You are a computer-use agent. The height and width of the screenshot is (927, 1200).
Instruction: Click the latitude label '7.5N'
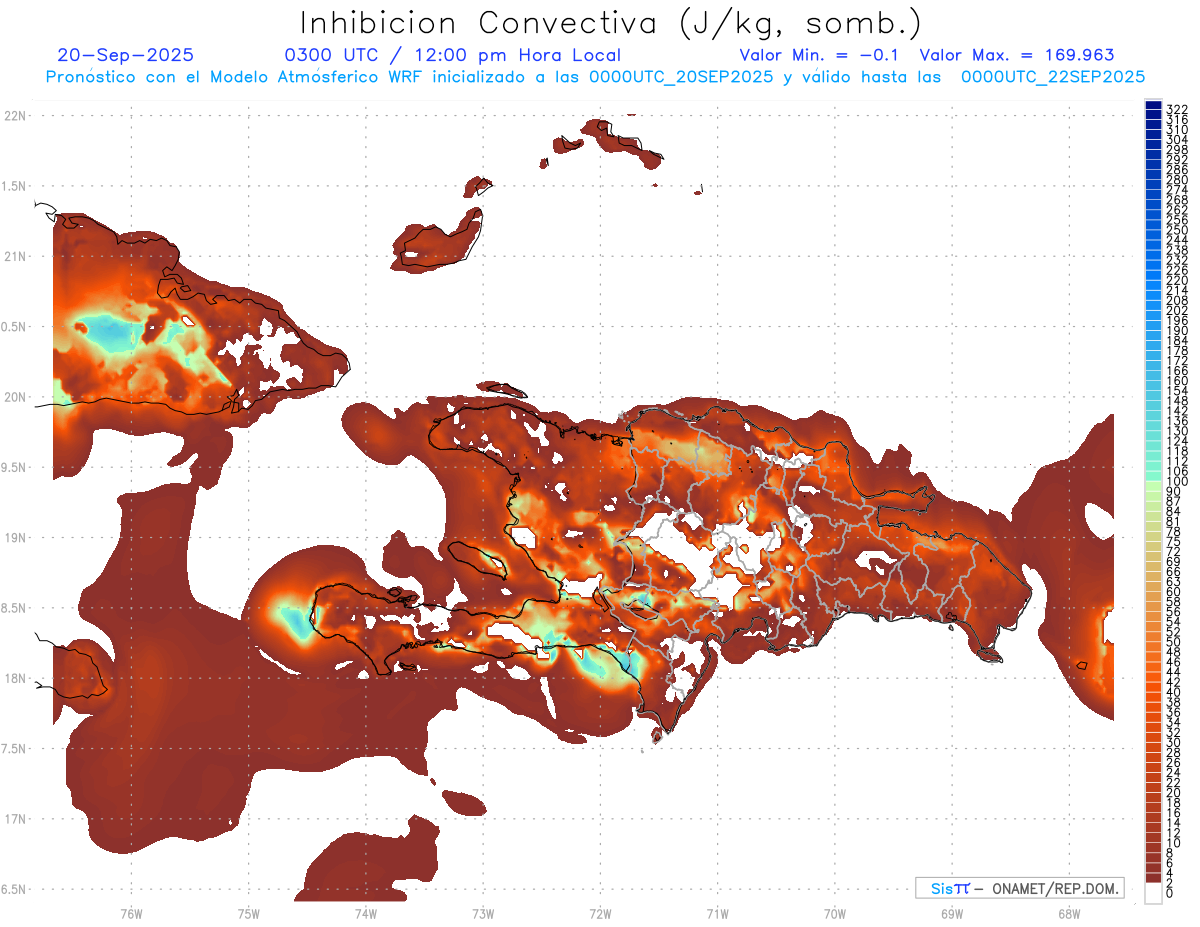(x=14, y=748)
